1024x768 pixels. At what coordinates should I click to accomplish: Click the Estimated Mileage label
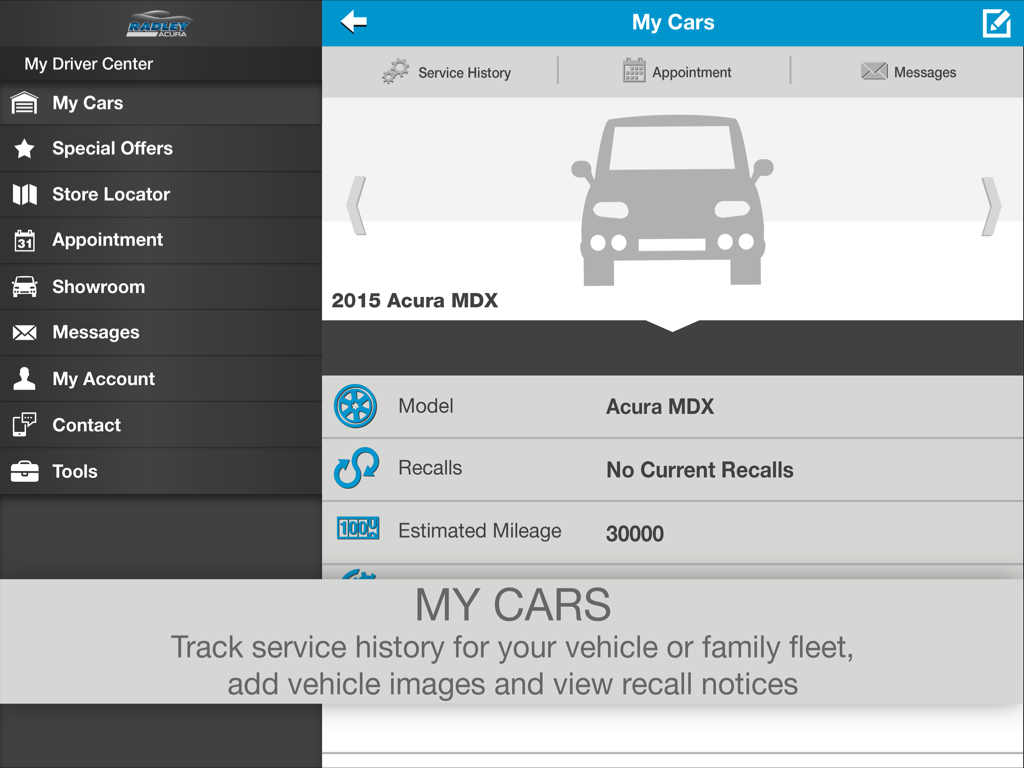pos(479,531)
